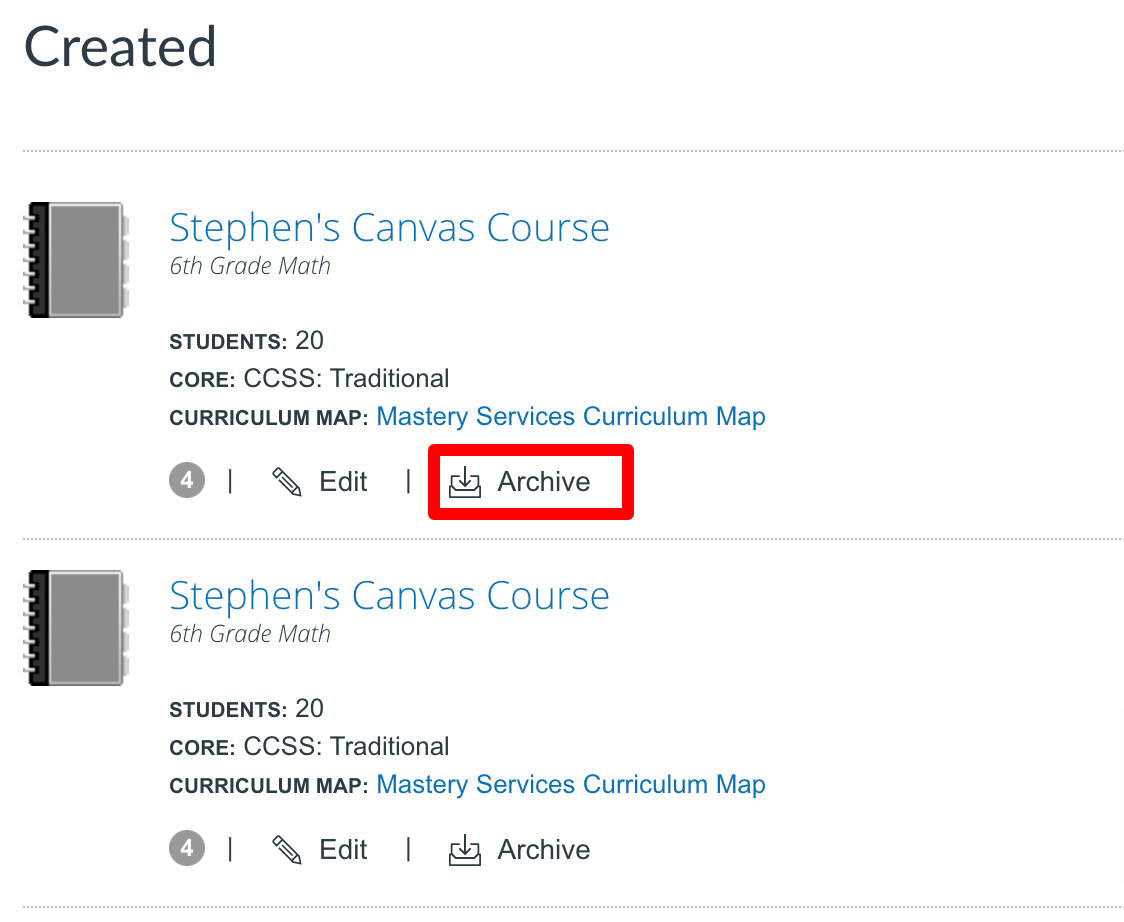Image resolution: width=1124 pixels, height=922 pixels.
Task: Click the first course's Students count of 20
Action: 309,341
